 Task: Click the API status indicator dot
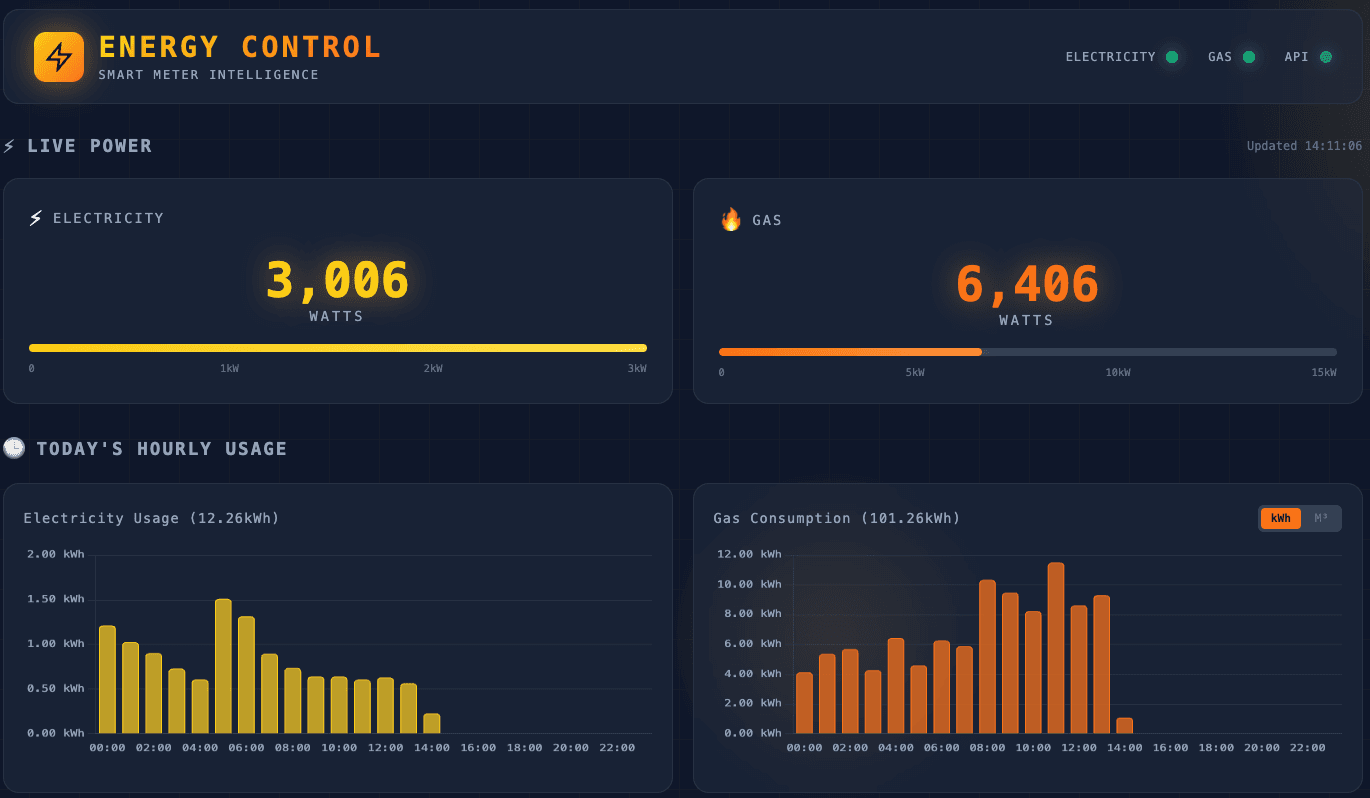click(x=1326, y=57)
